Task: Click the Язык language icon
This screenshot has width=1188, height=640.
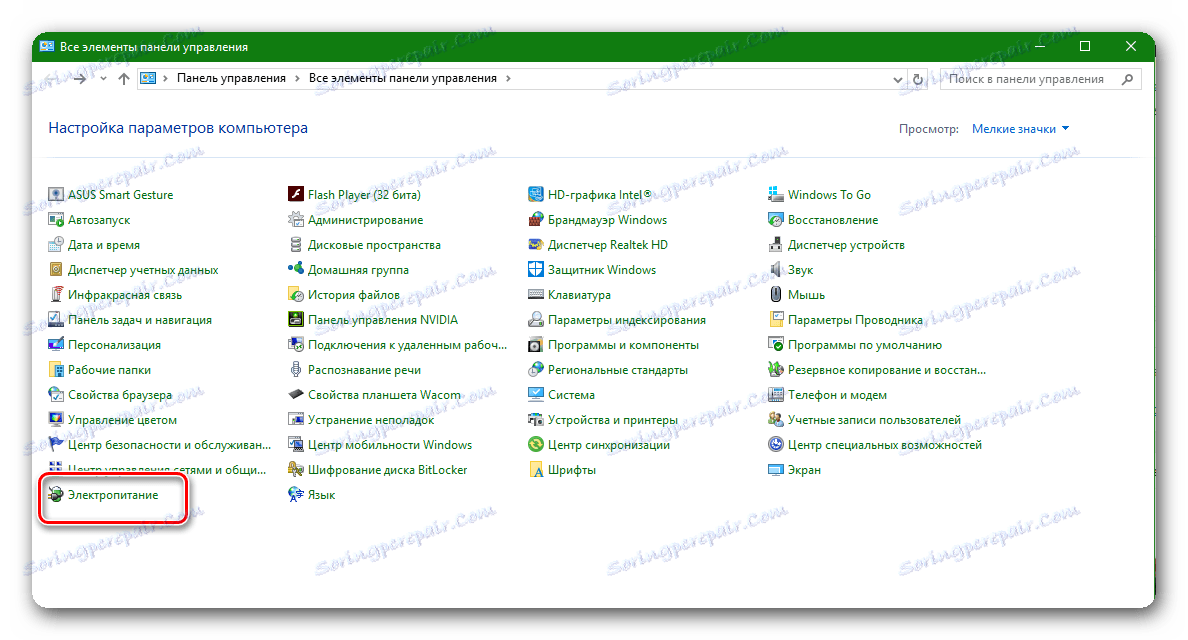Action: pyautogui.click(x=295, y=495)
